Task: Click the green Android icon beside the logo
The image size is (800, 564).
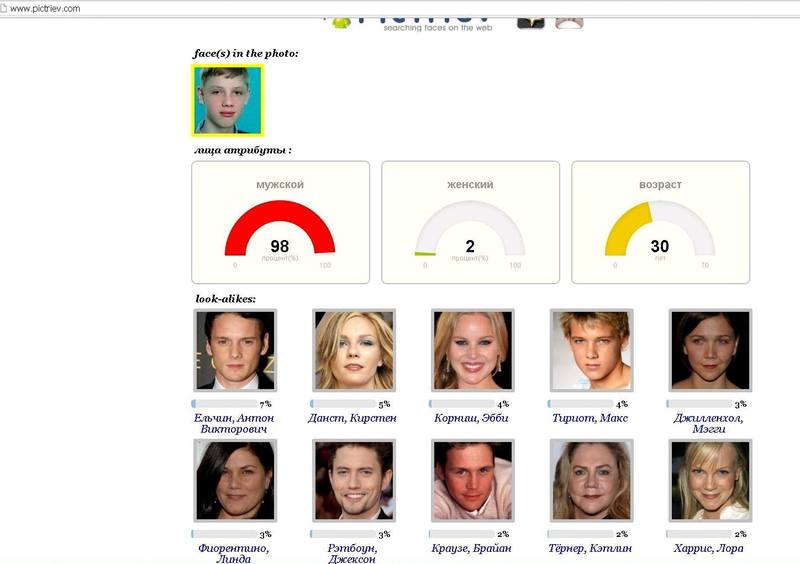Action: coord(343,19)
